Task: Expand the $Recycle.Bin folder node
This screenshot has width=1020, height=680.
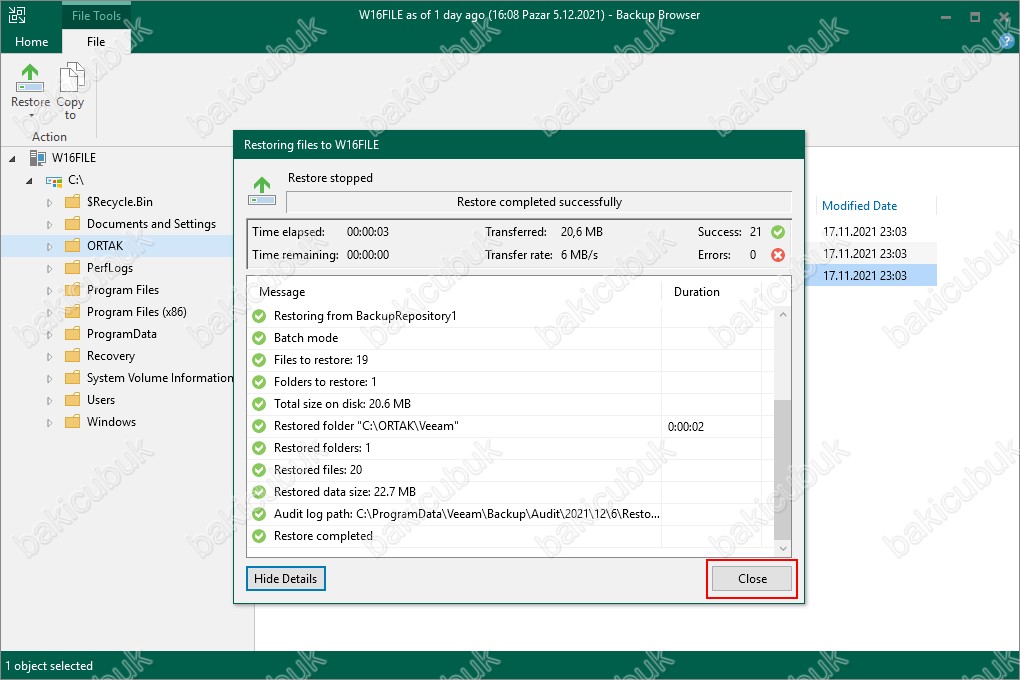Action: tap(49, 202)
